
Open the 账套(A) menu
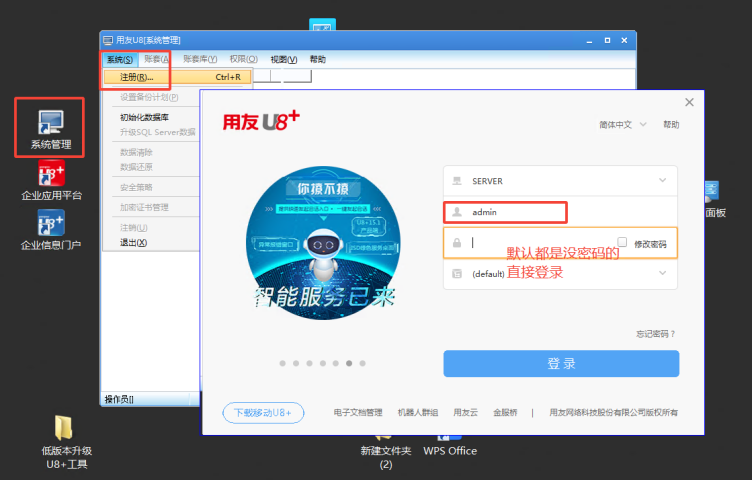coord(157,59)
